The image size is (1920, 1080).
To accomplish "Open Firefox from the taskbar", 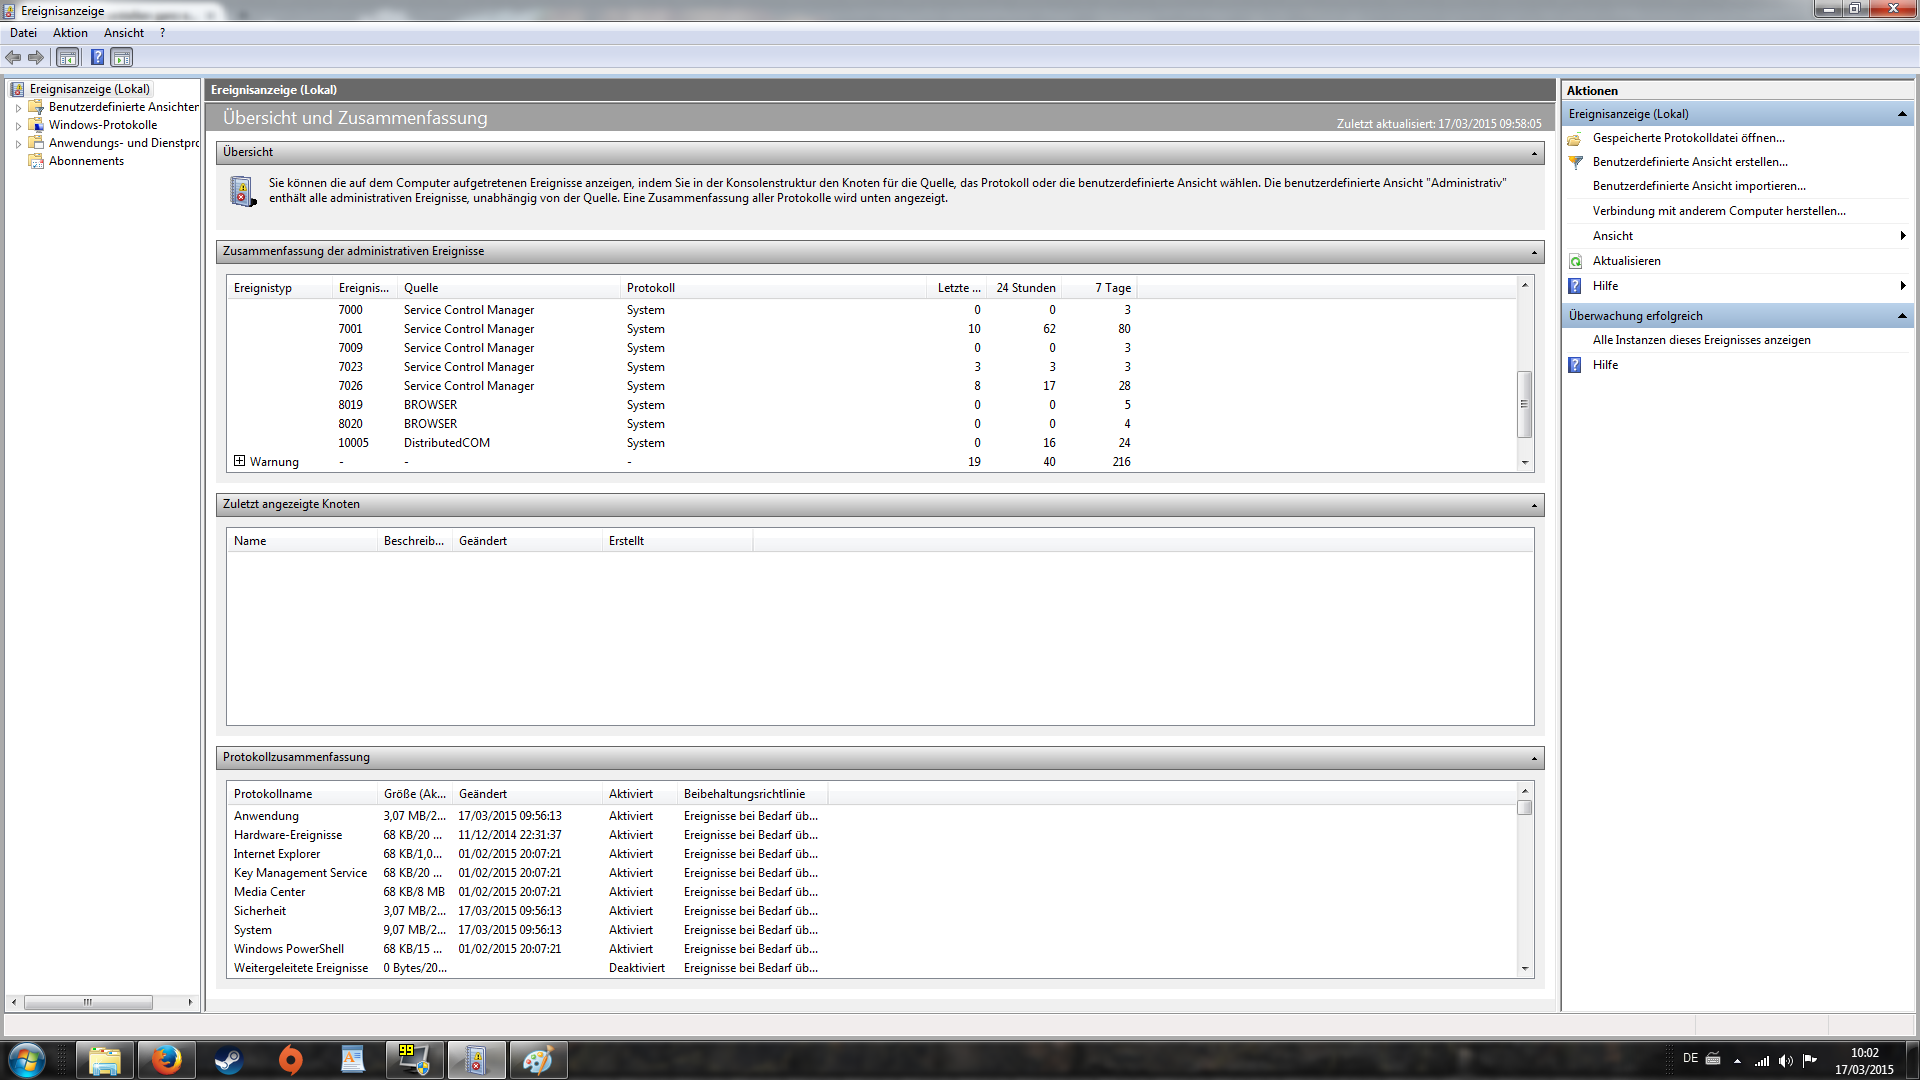I will [x=166, y=1060].
